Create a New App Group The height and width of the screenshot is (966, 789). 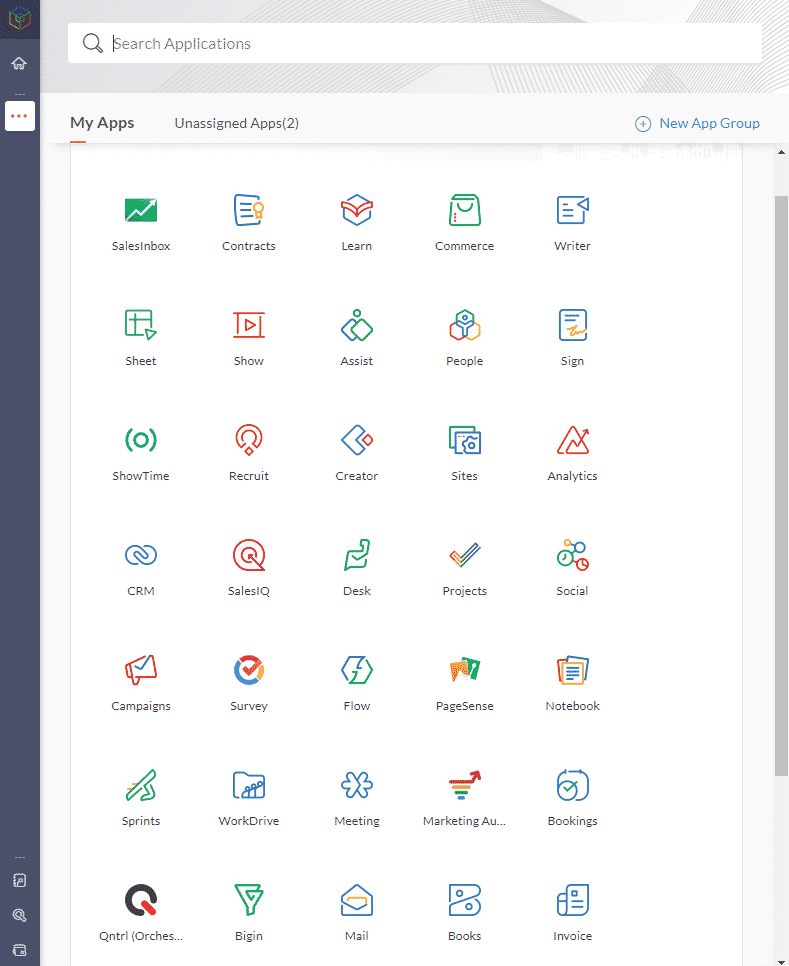tap(697, 123)
